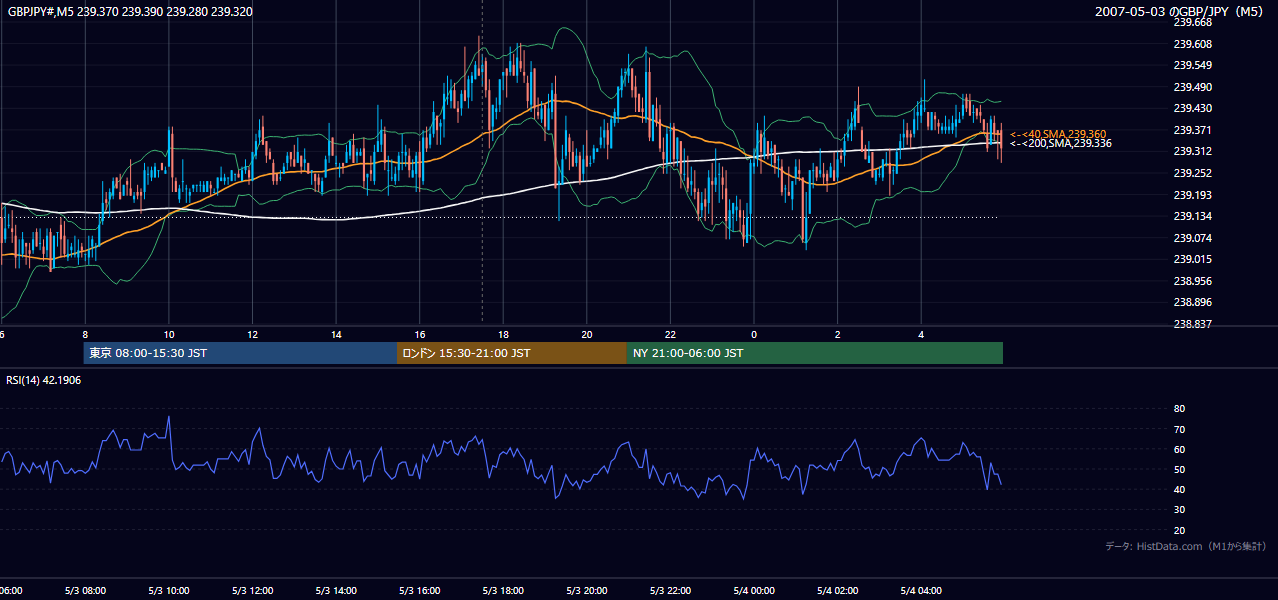Click the RSI scale value 30
1278x600 pixels.
click(1179, 510)
